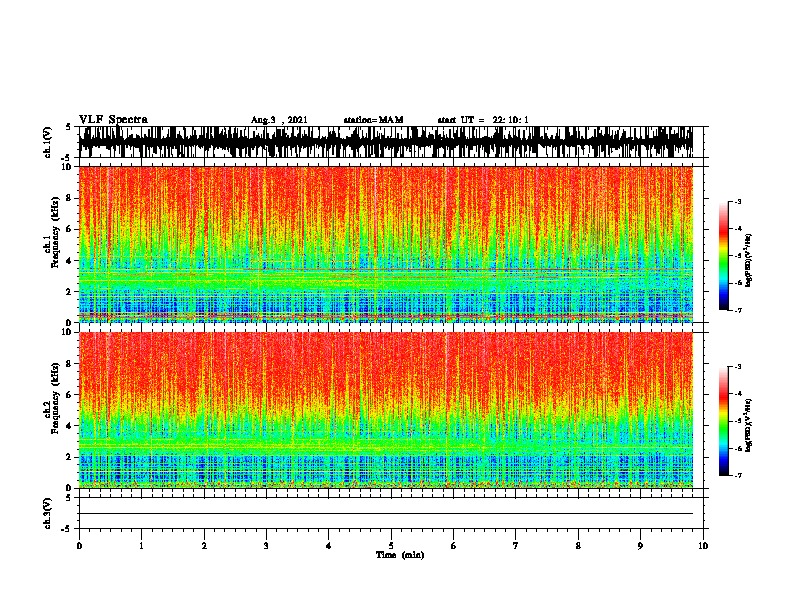Viewport: 792px width, 612px height.
Task: Click time axis tick label "3"
Action: pyautogui.click(x=266, y=546)
